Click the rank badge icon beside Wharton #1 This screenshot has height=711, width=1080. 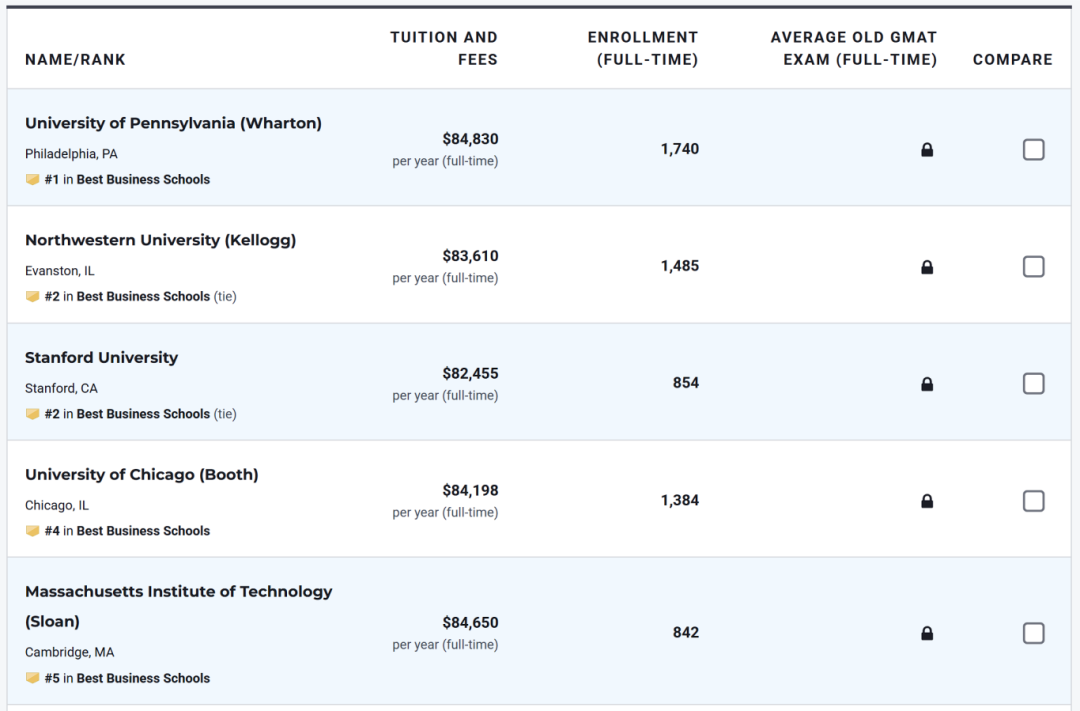click(x=33, y=180)
